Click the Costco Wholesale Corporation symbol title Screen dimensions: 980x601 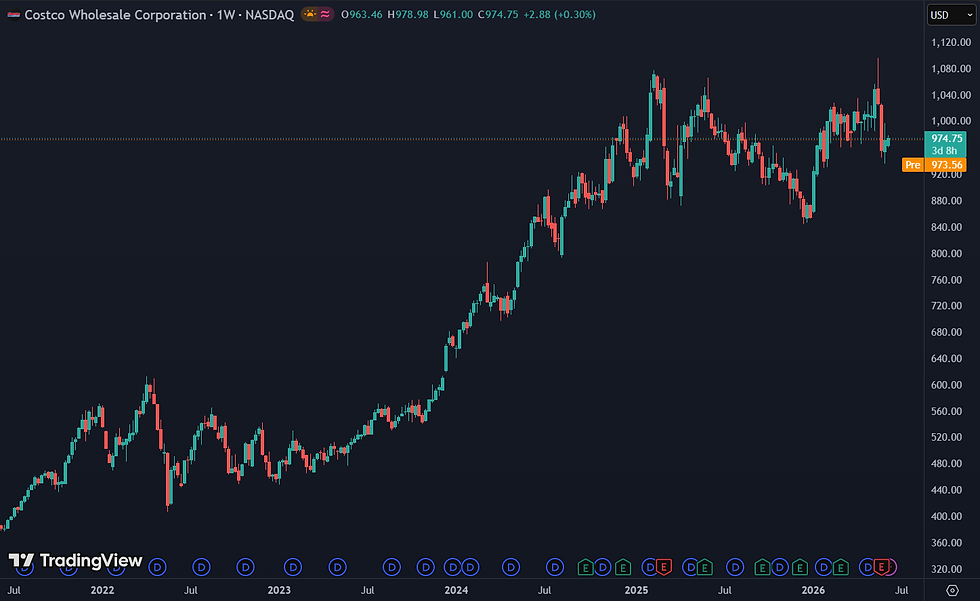(116, 15)
